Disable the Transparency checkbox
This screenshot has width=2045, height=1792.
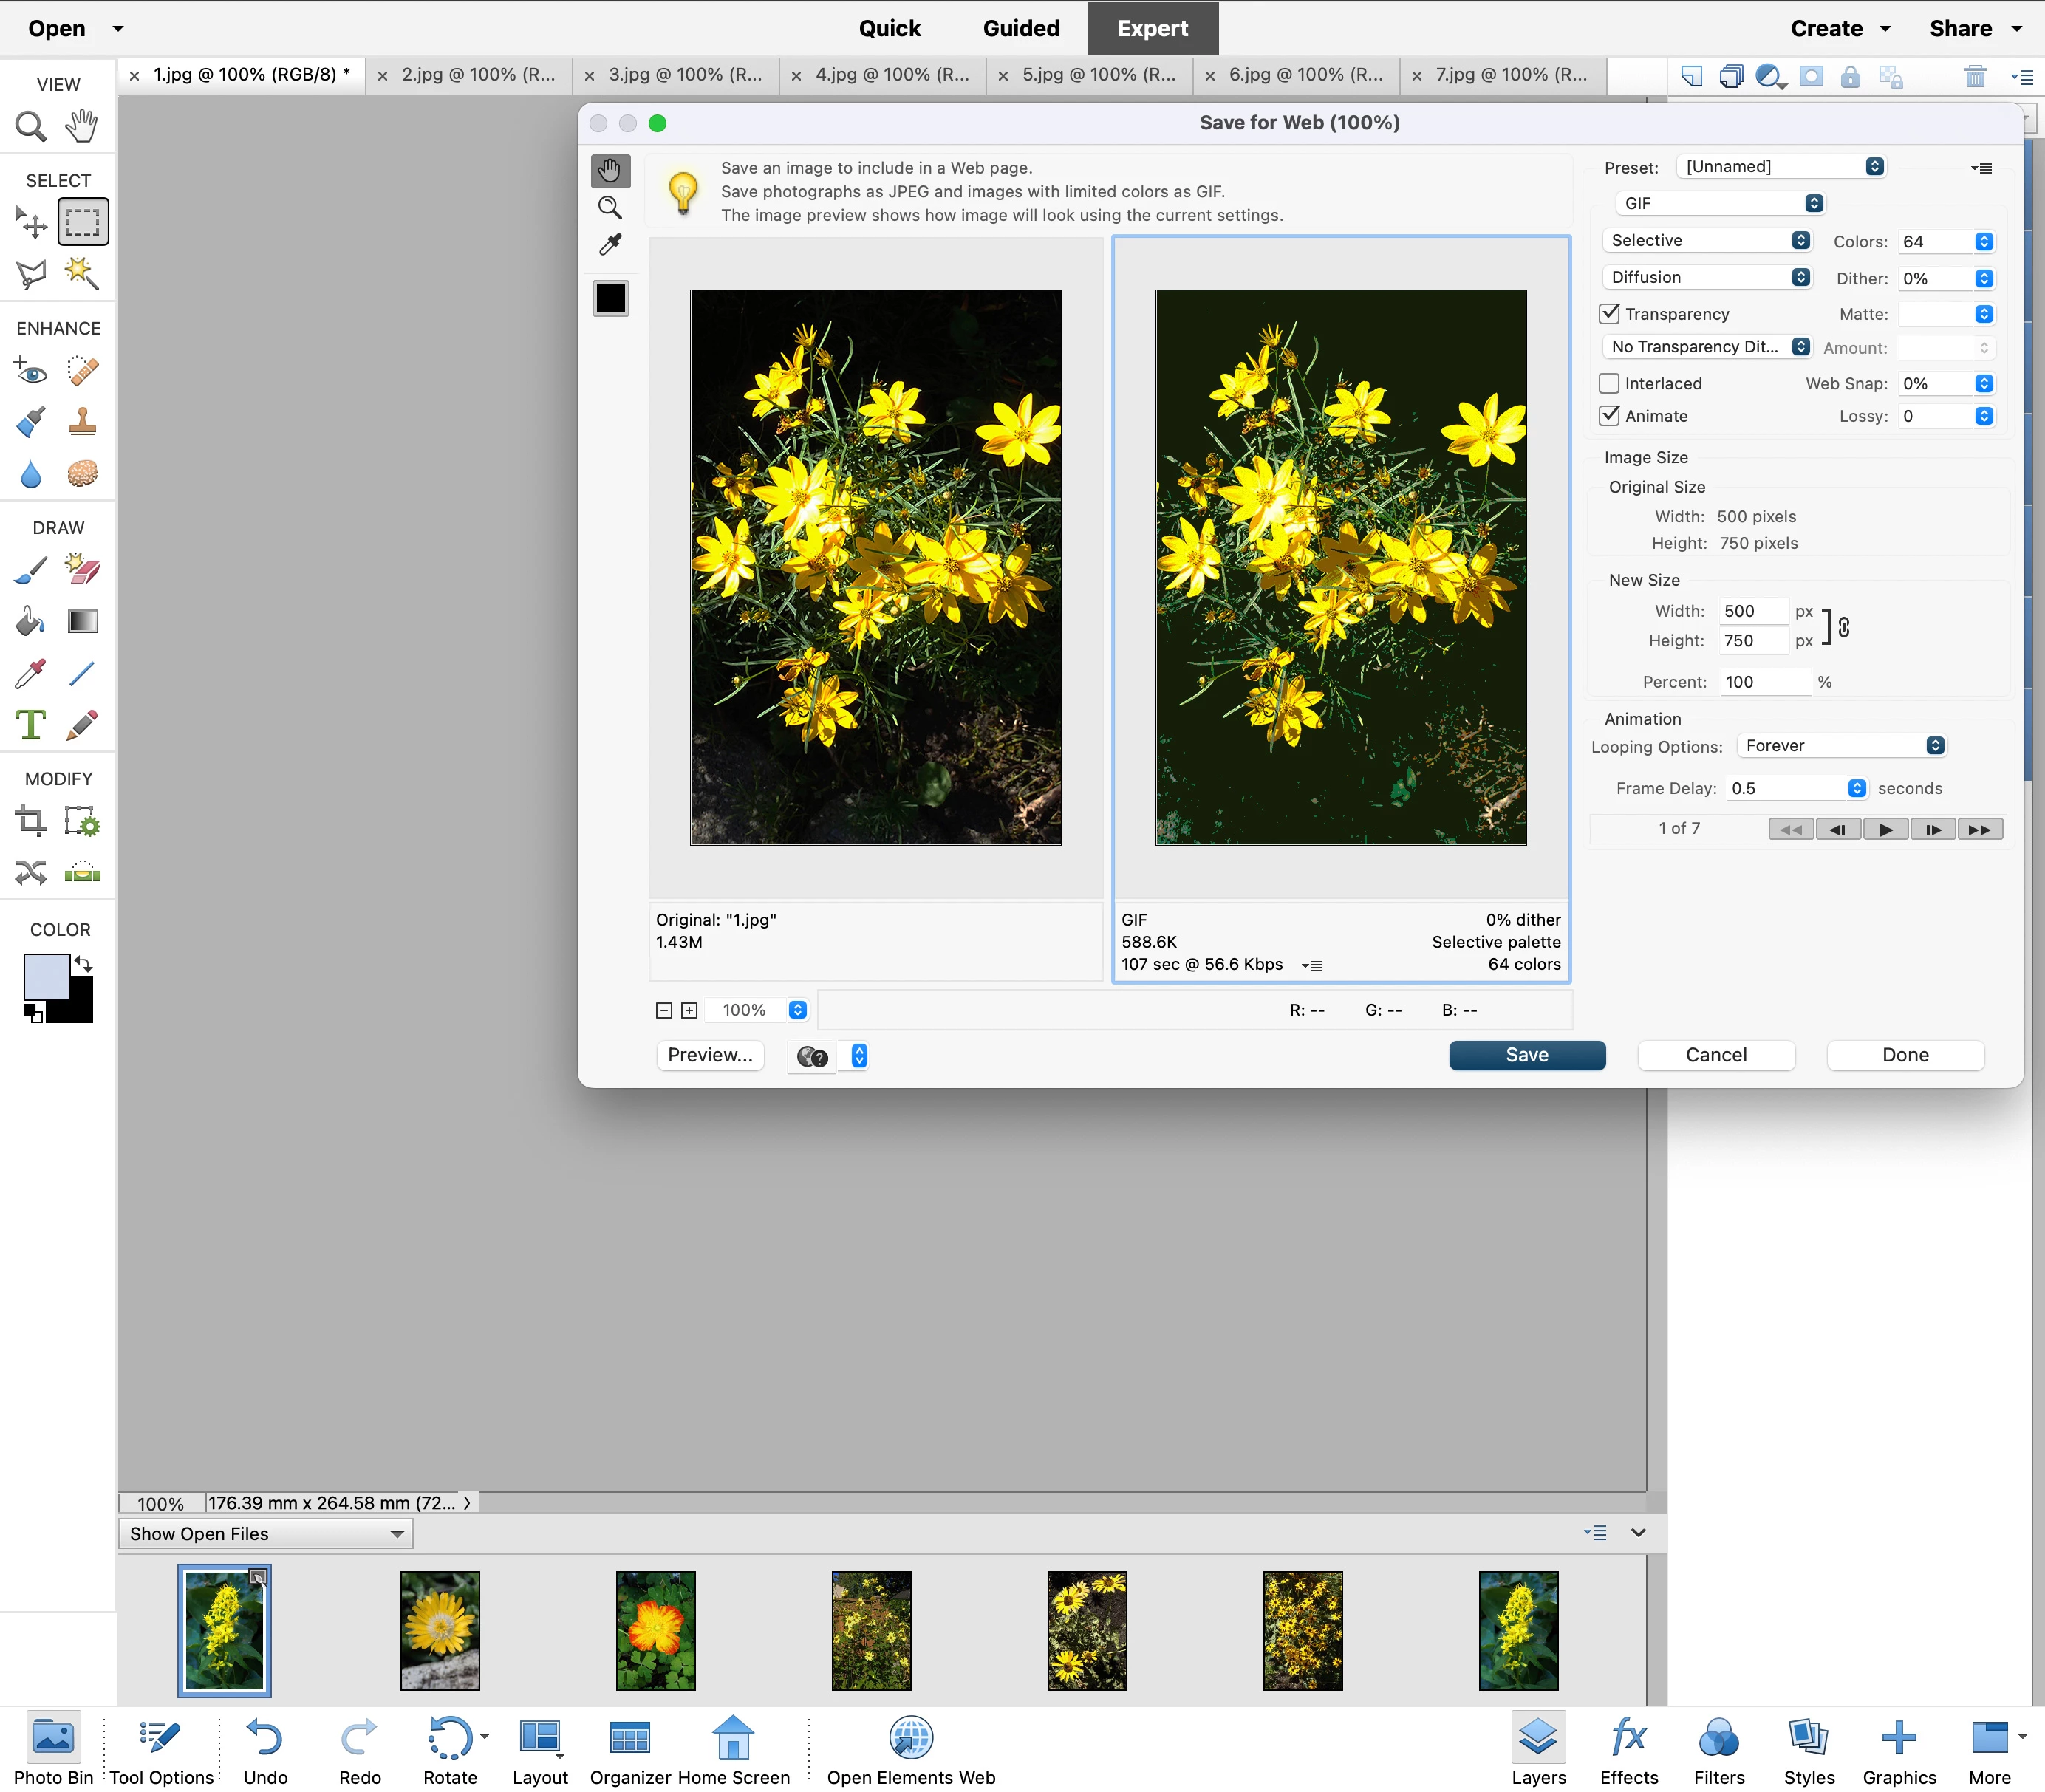tap(1610, 314)
